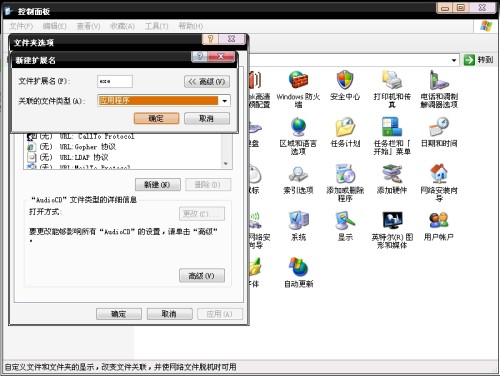The image size is (500, 376).
Task: Close the 新建扩展名 dialog
Action: 221,56
